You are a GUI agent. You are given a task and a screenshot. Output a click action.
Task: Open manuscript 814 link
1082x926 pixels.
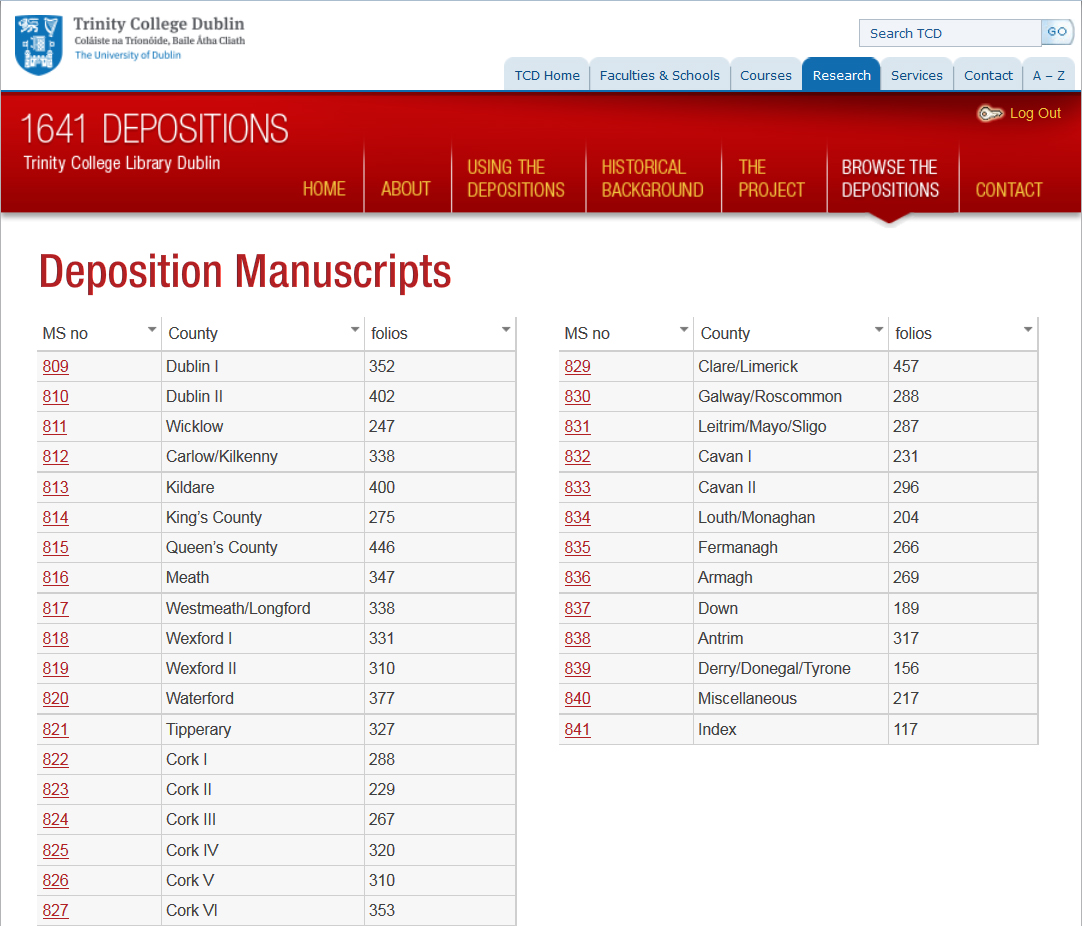pyautogui.click(x=55, y=518)
